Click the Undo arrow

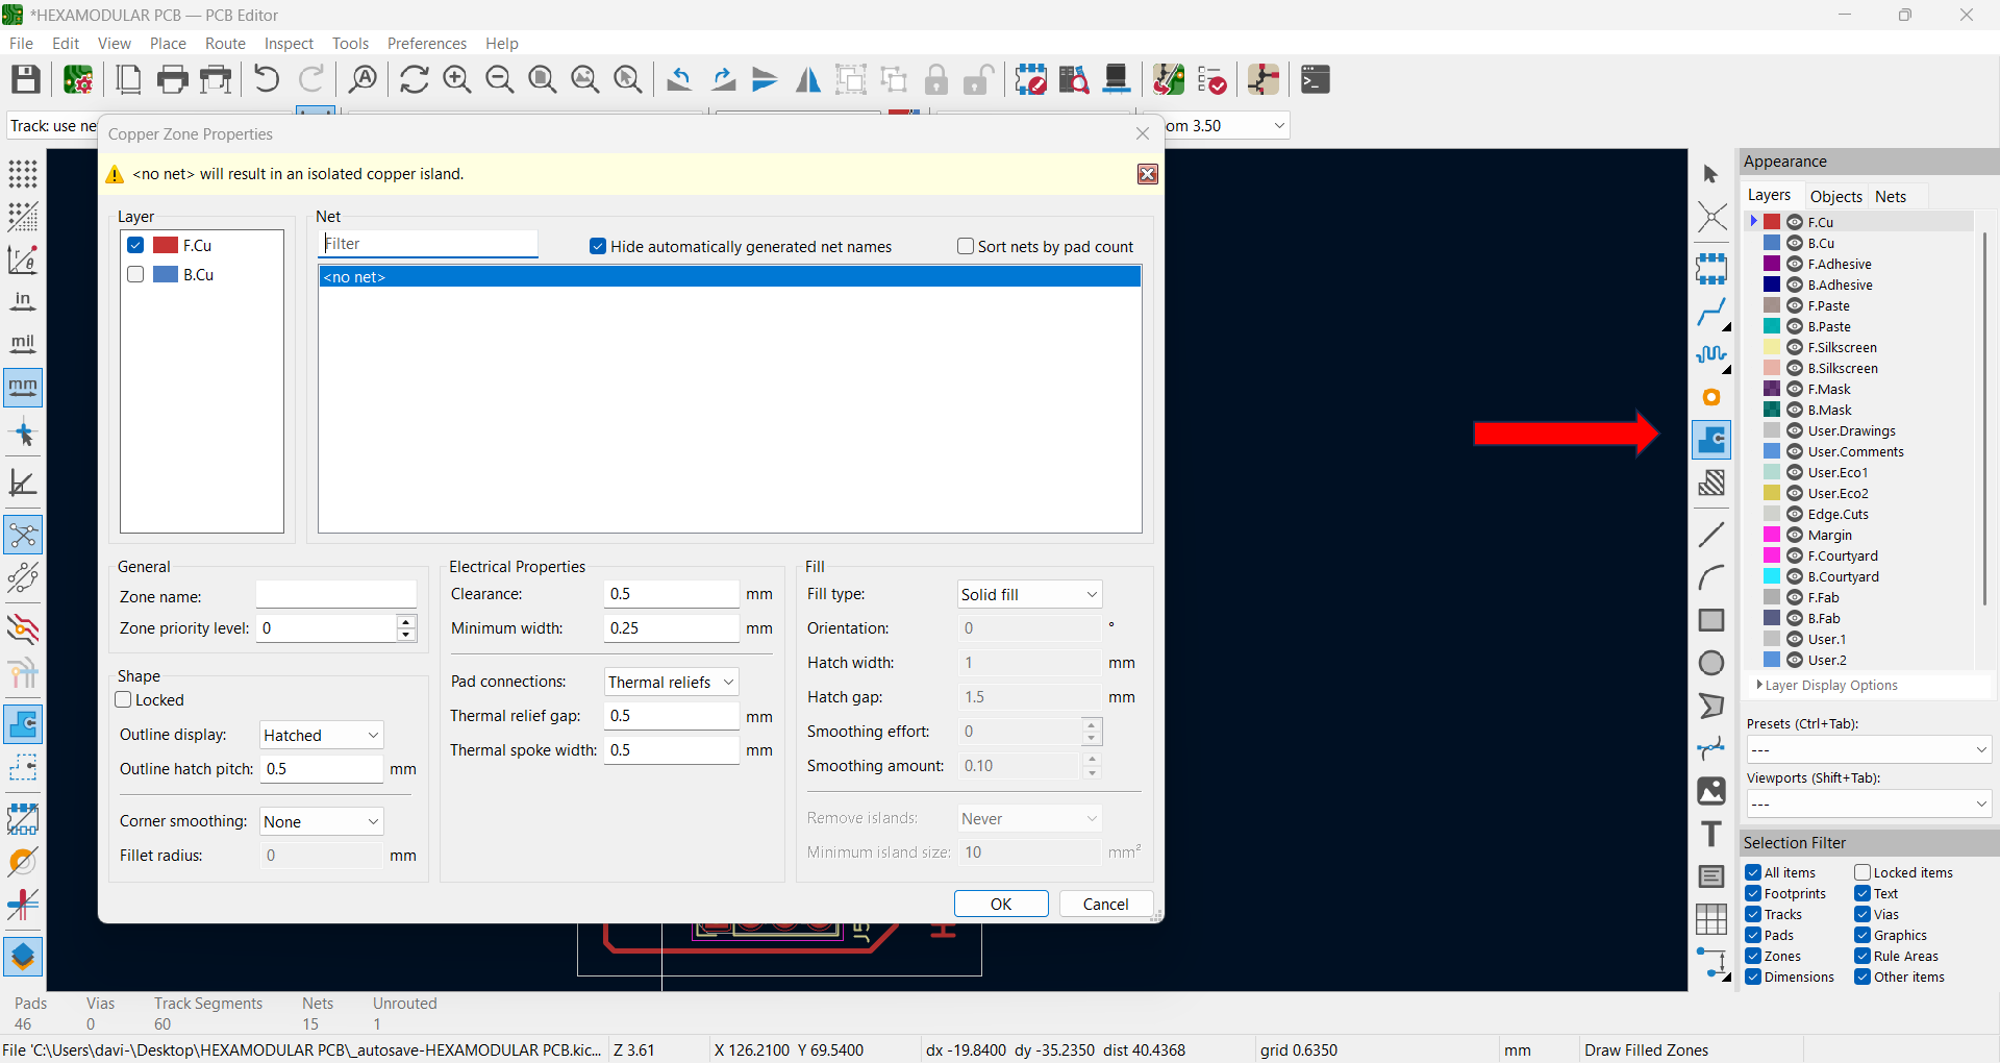(x=266, y=79)
